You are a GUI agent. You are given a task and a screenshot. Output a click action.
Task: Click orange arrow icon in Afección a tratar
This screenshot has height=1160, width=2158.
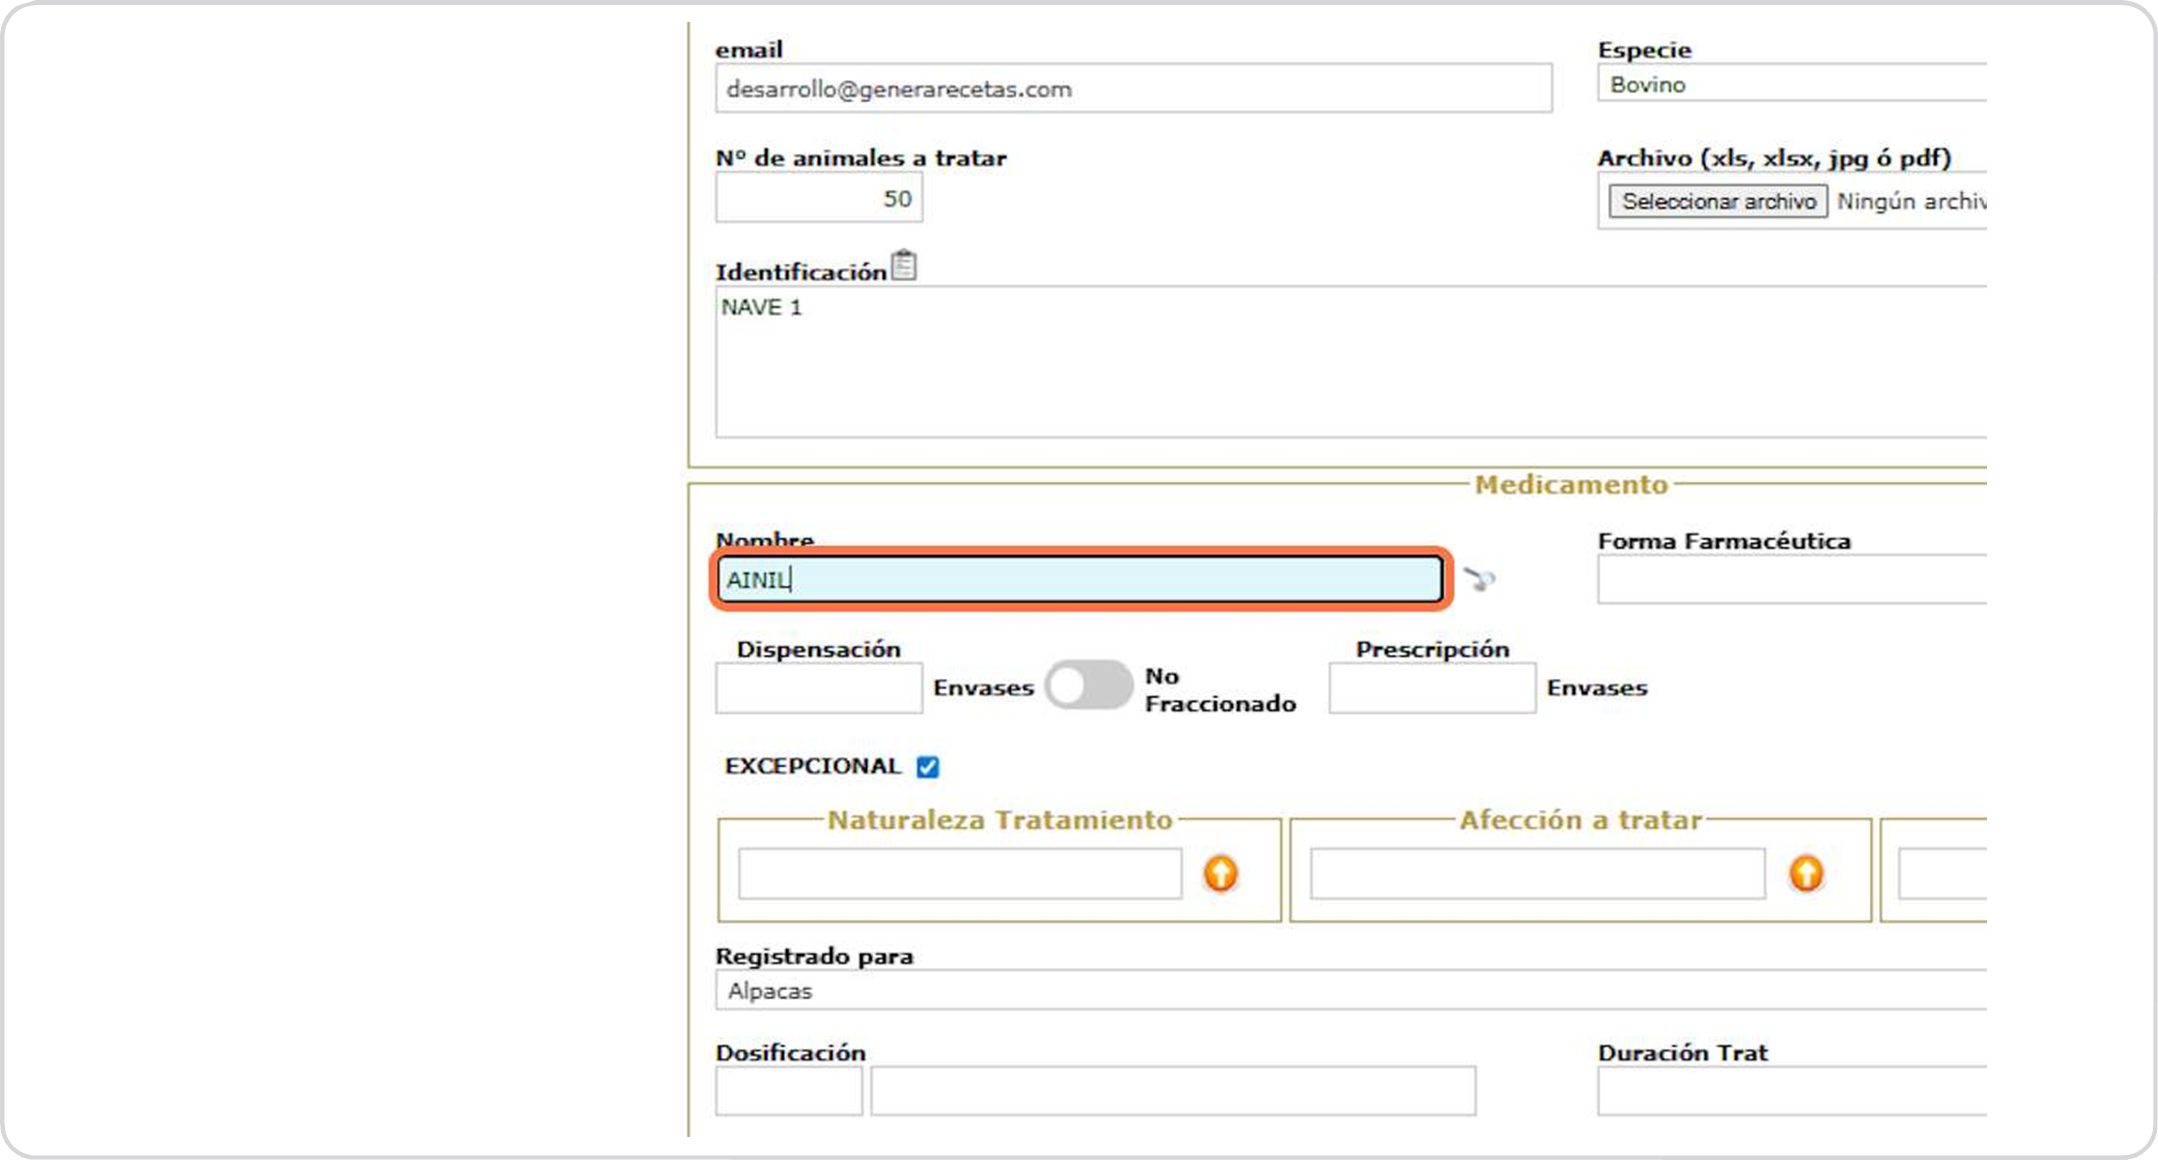1805,874
